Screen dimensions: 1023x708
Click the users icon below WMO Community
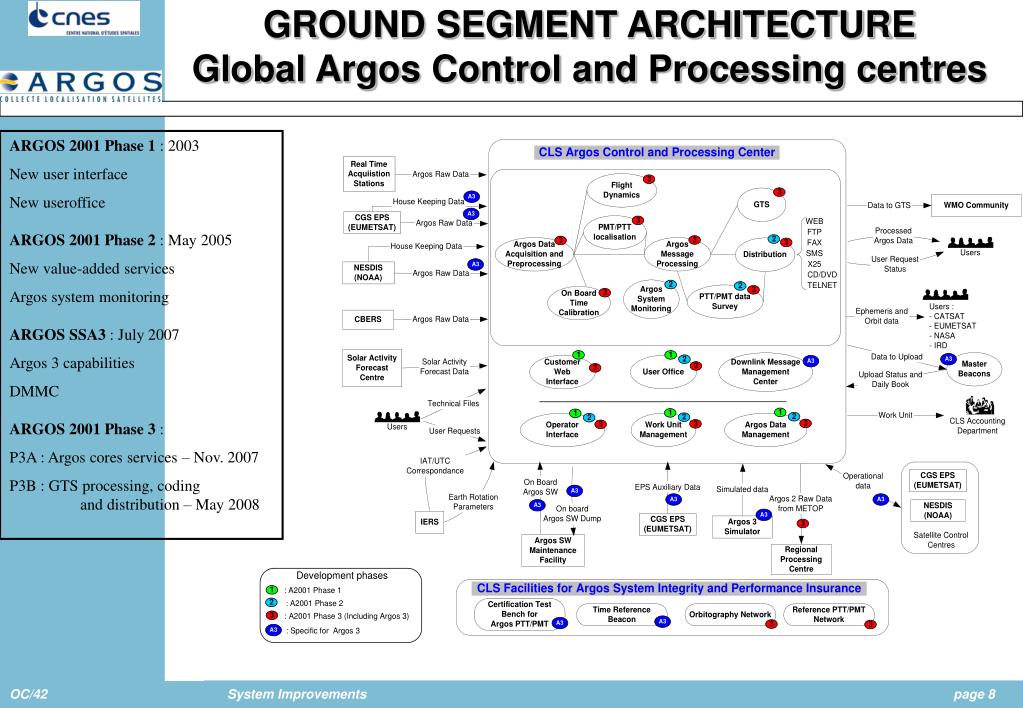[x=970, y=242]
